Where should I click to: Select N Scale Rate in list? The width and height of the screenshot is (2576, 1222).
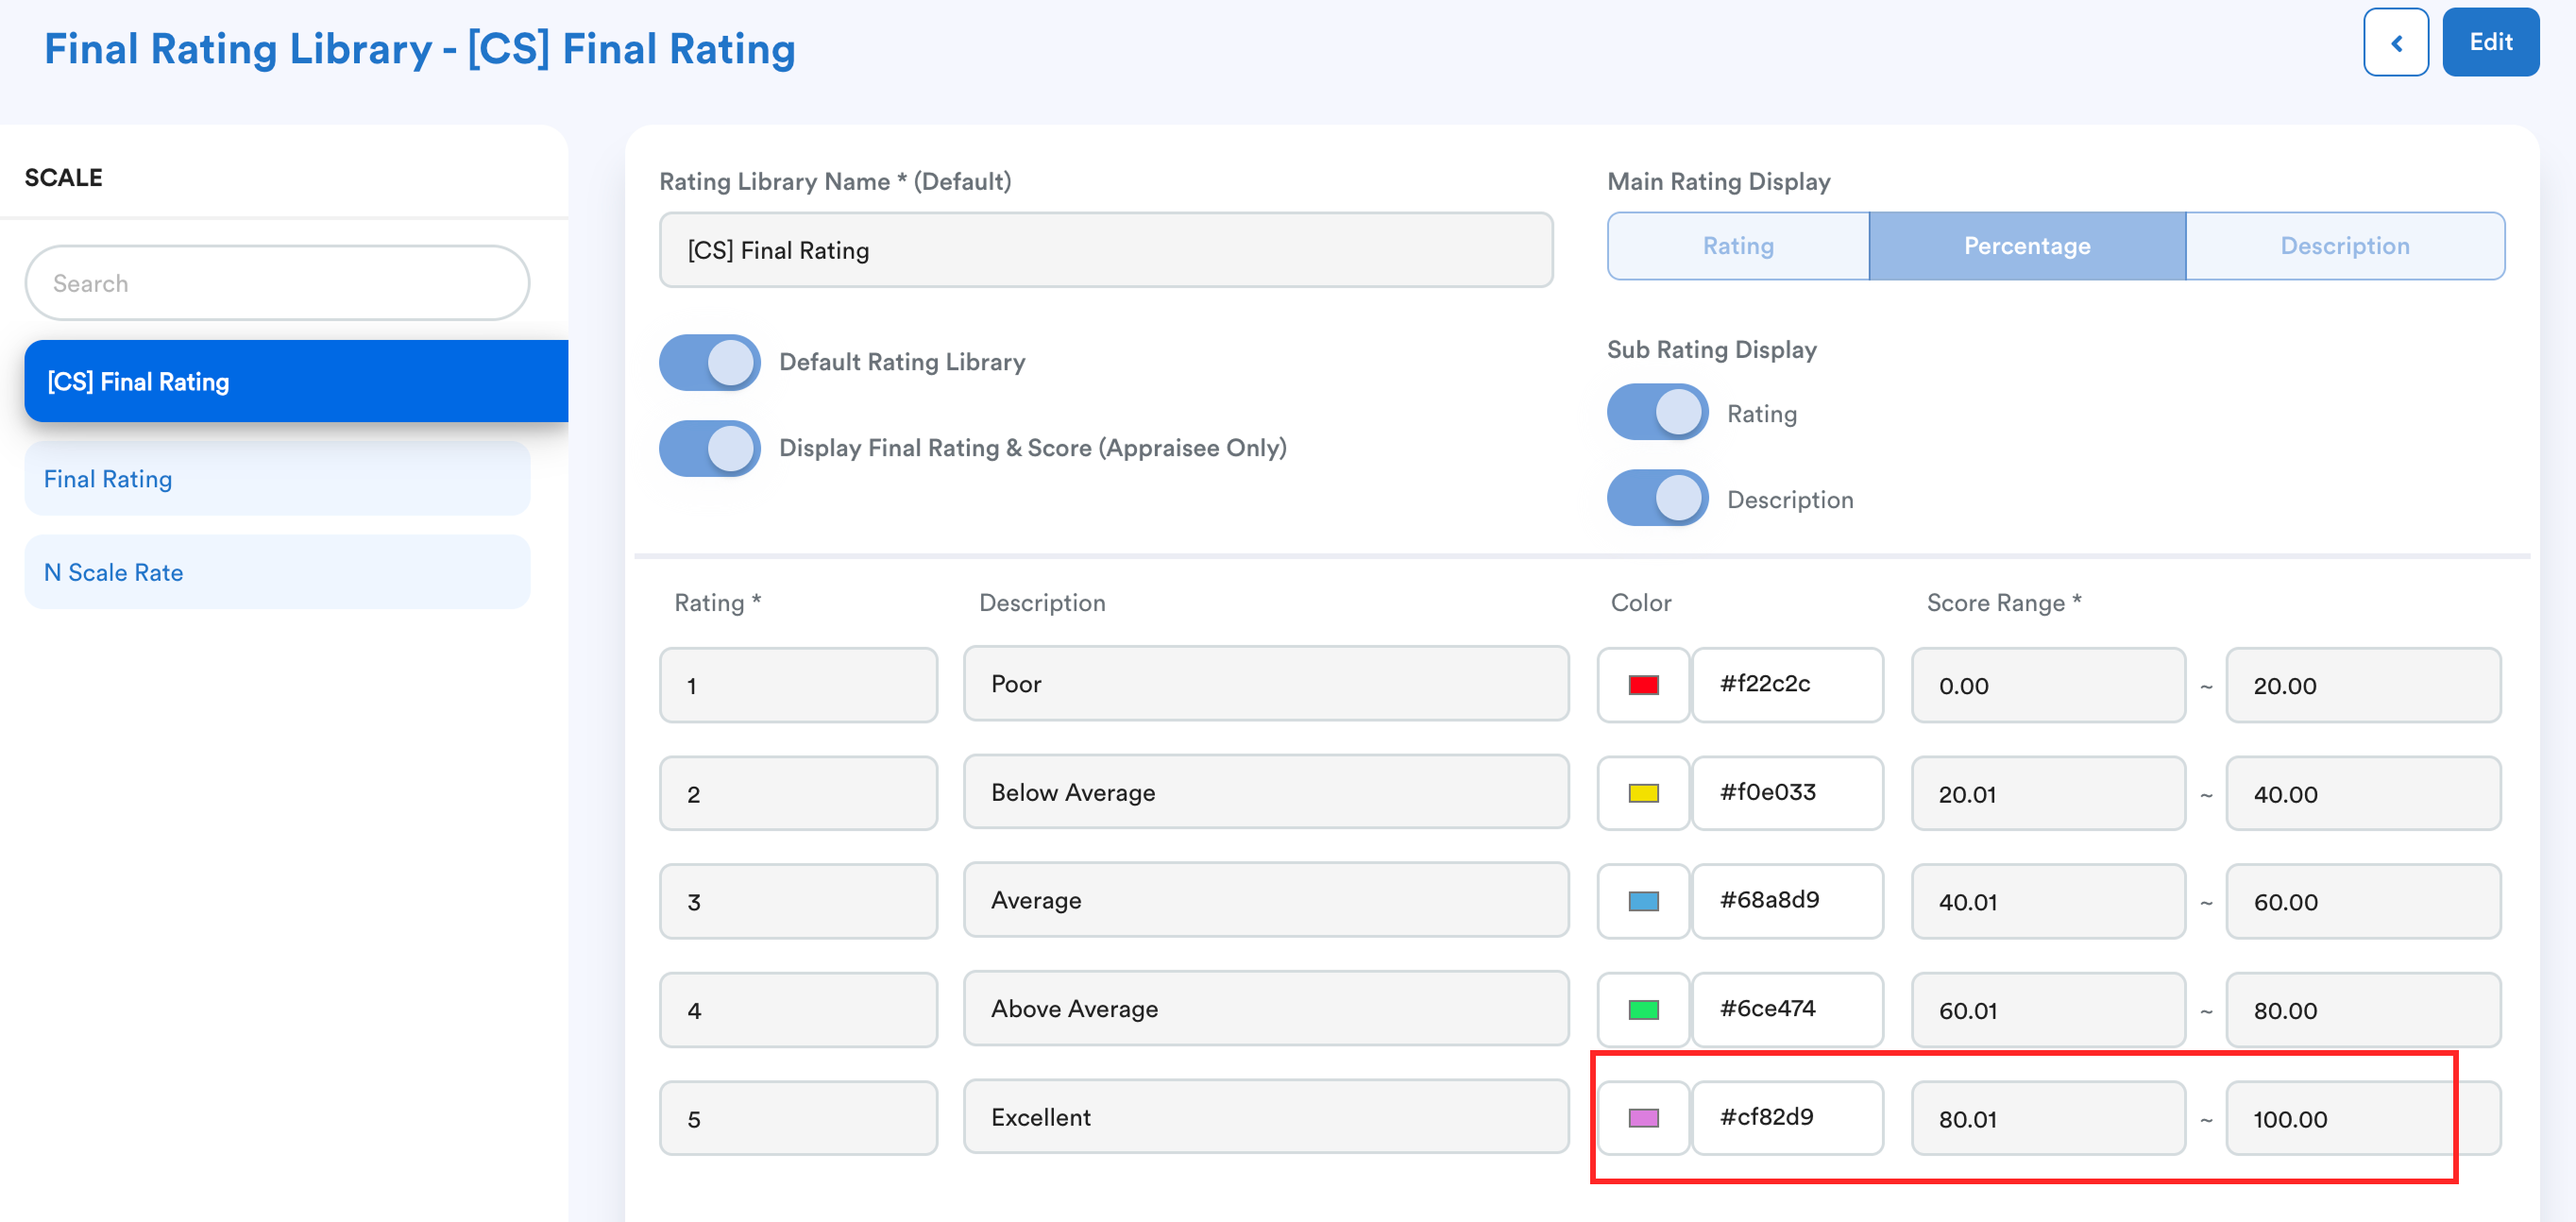pyautogui.click(x=277, y=573)
